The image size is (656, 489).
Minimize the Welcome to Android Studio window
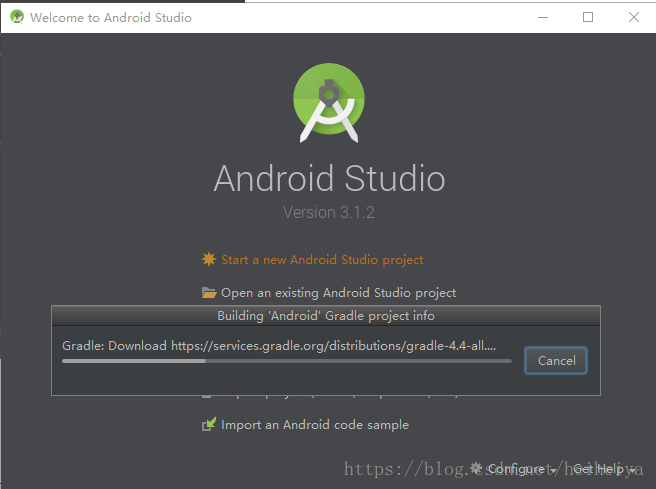pyautogui.click(x=543, y=17)
